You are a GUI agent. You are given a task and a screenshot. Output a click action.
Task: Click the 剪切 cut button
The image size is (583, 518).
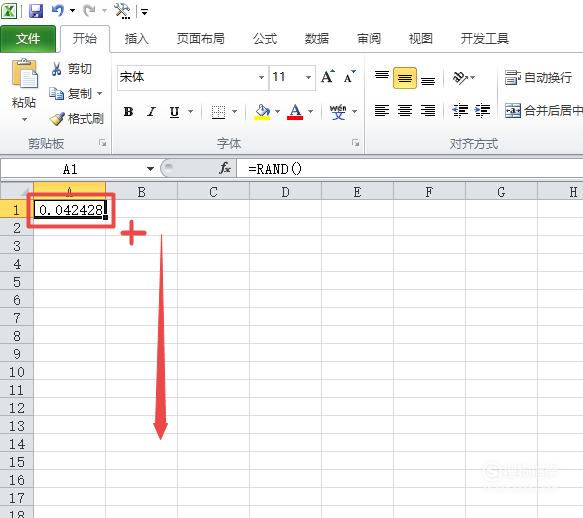point(71,69)
